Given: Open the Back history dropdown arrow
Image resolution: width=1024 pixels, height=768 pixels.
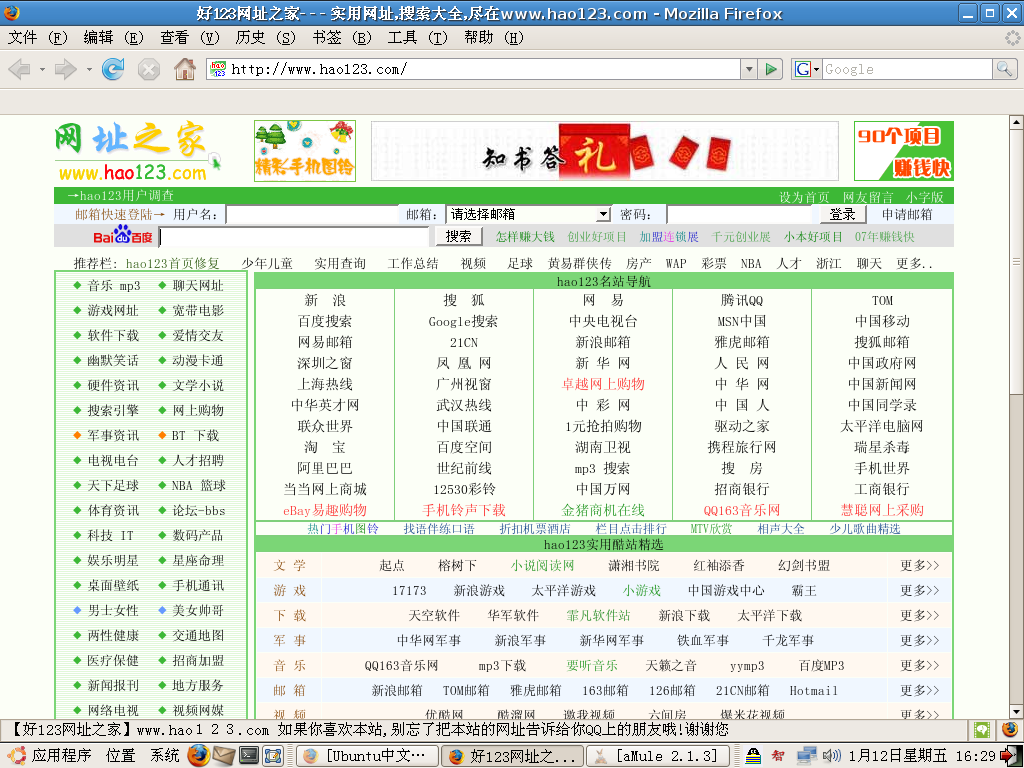Looking at the screenshot, I should pyautogui.click(x=42, y=69).
